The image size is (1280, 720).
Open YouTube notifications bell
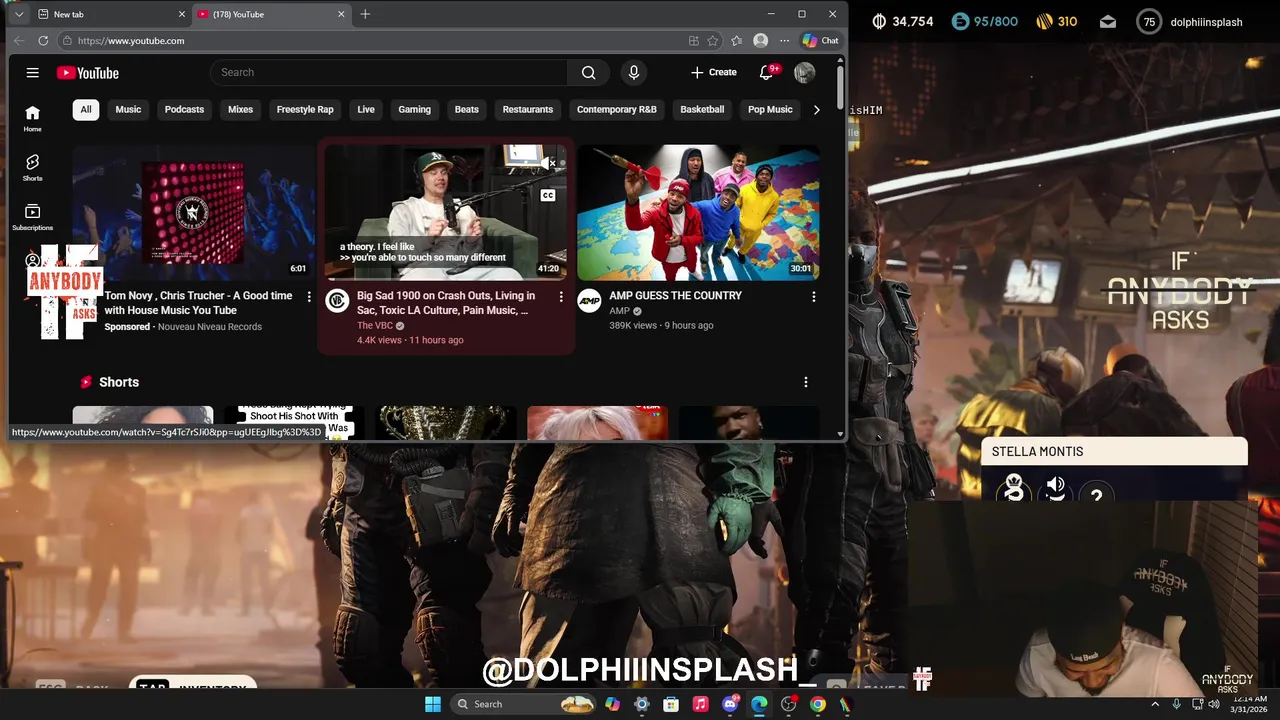click(x=767, y=72)
